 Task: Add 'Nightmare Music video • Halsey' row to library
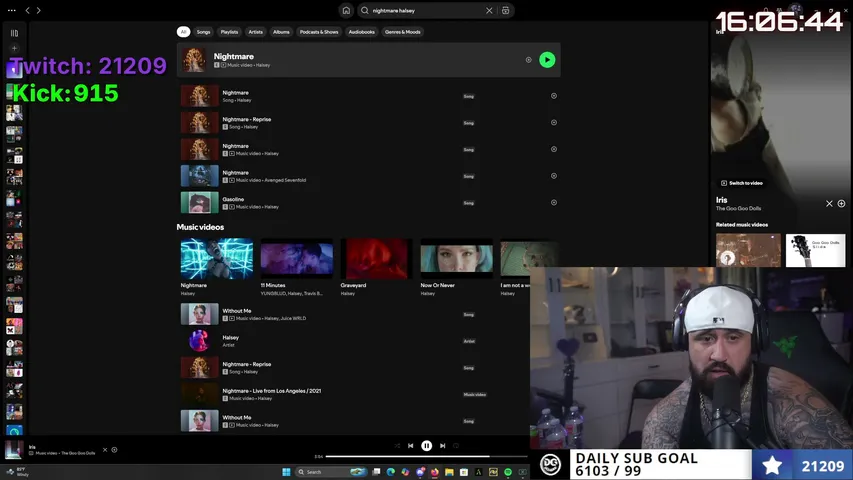coord(554,149)
